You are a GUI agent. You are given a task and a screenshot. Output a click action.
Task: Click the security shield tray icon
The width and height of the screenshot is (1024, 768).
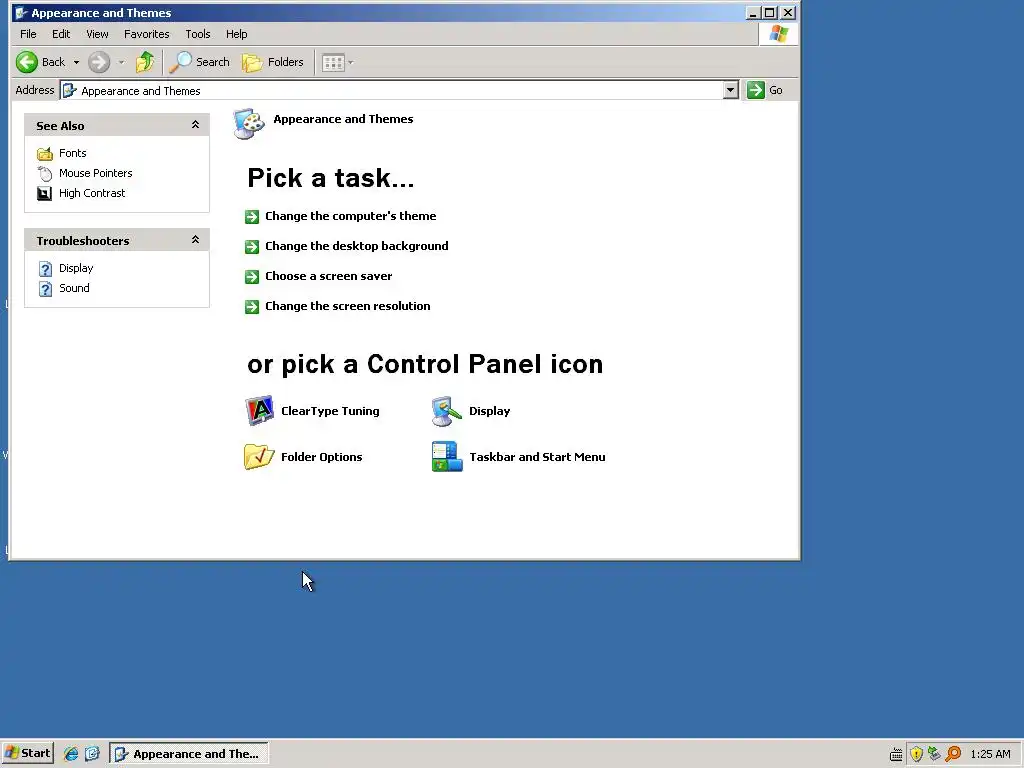[916, 754]
